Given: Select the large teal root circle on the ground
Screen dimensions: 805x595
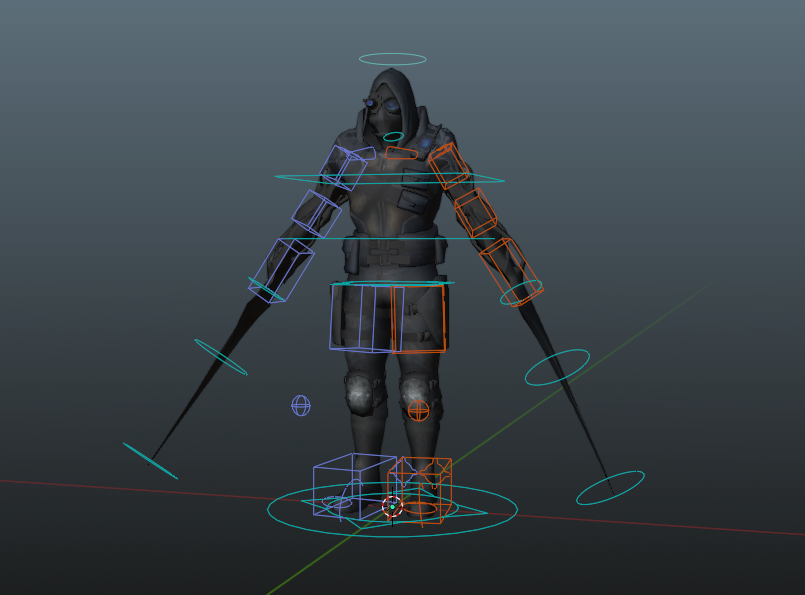Looking at the screenshot, I should coord(392,509).
